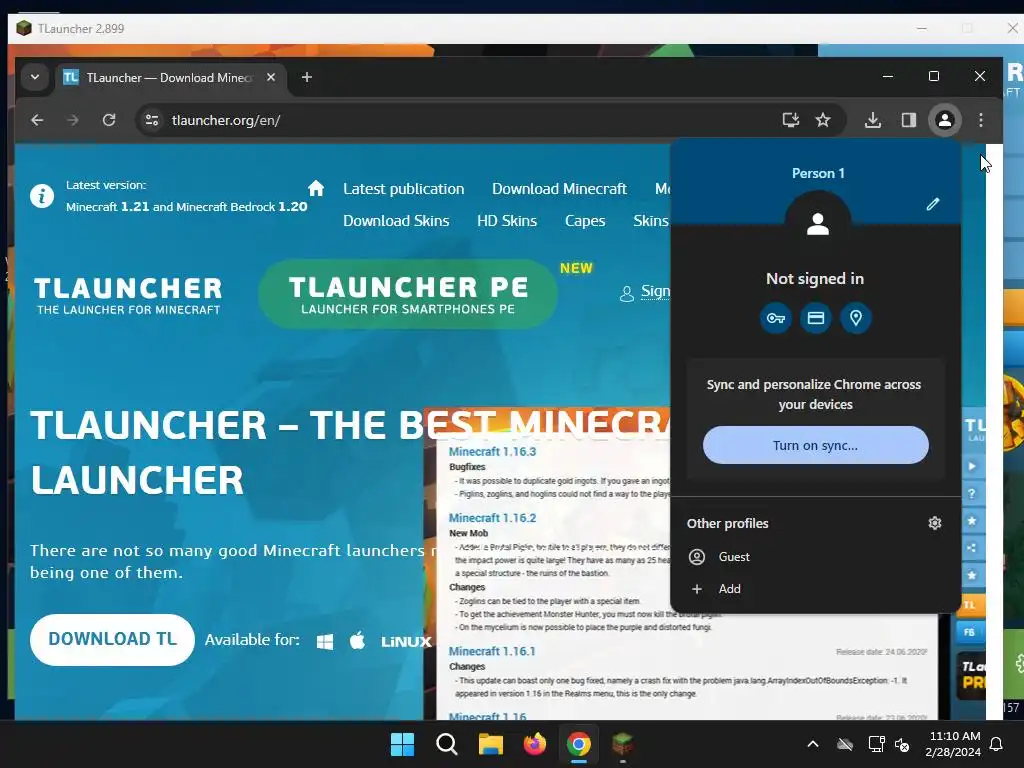Click the profile avatar button in toolbar
Screen dimensions: 1024x768
pos(944,120)
